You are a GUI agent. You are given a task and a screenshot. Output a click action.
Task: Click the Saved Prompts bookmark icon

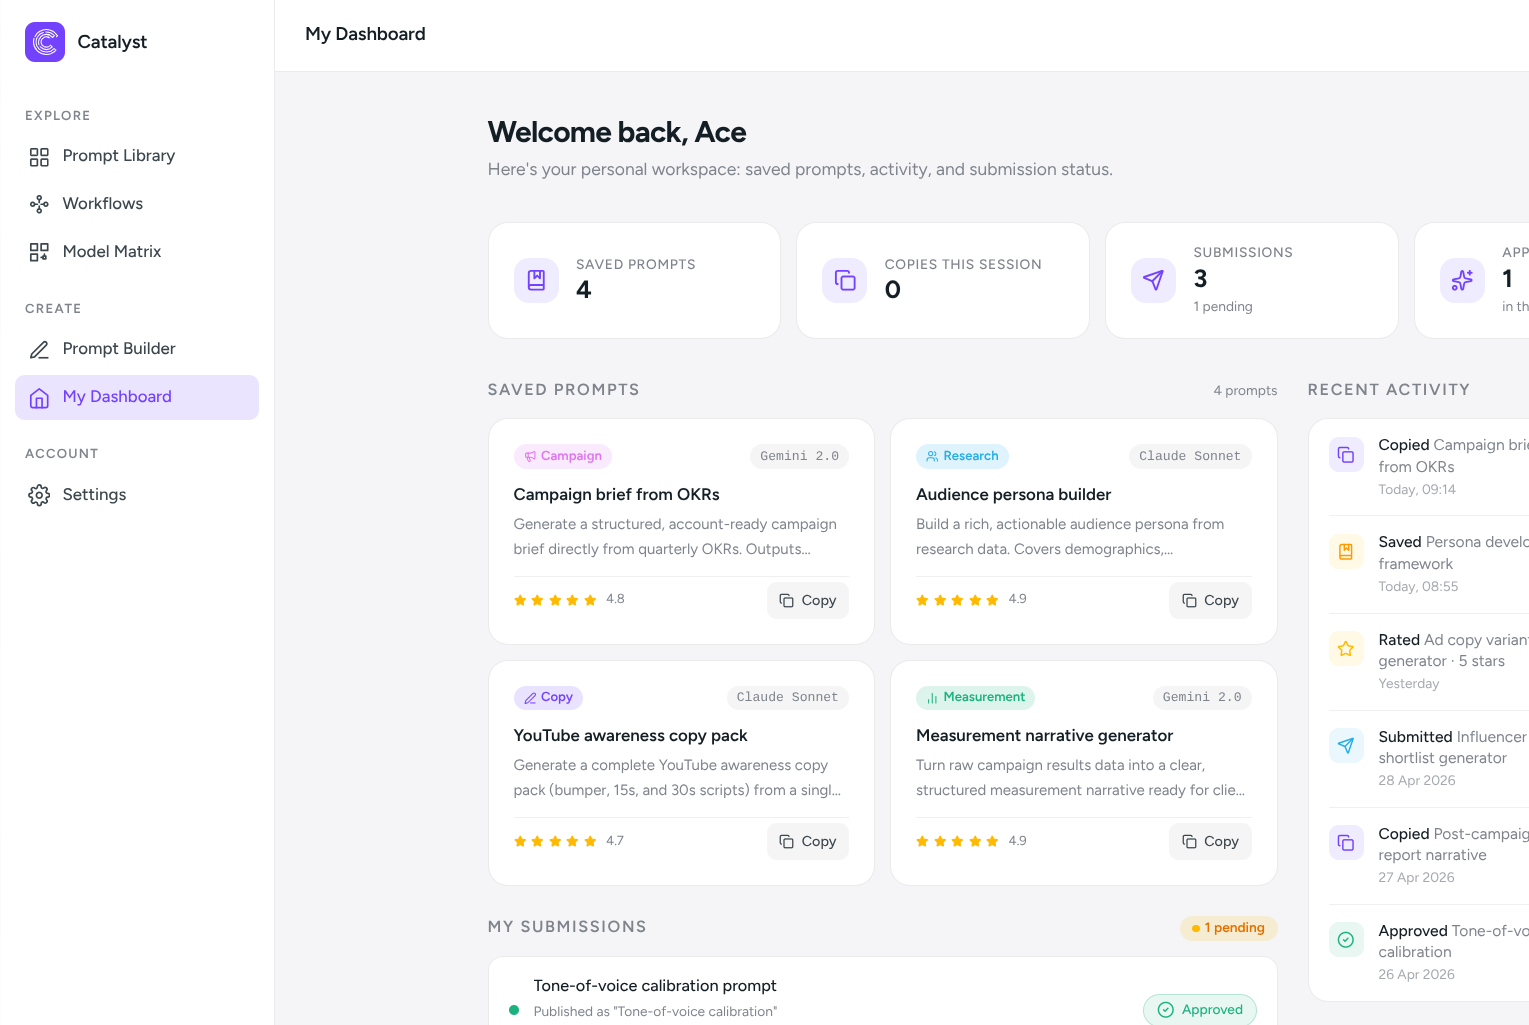[x=536, y=280]
